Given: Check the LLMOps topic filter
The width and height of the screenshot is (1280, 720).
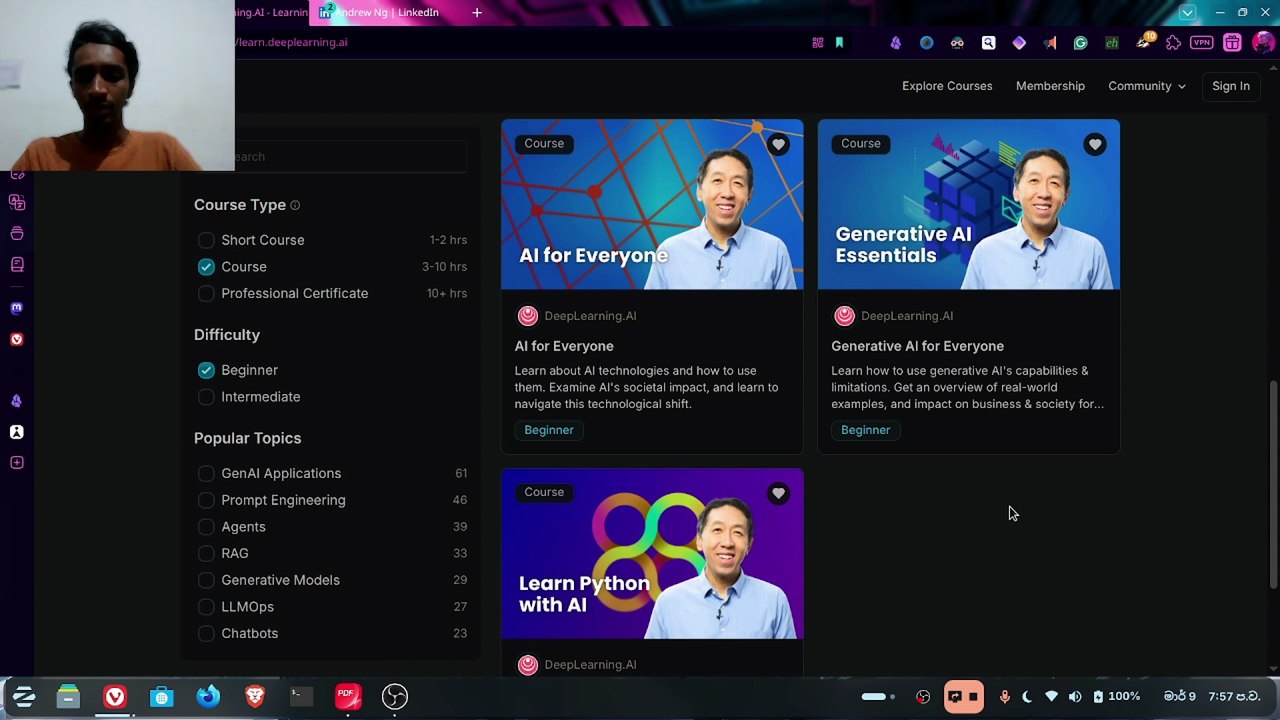Looking at the screenshot, I should [206, 607].
